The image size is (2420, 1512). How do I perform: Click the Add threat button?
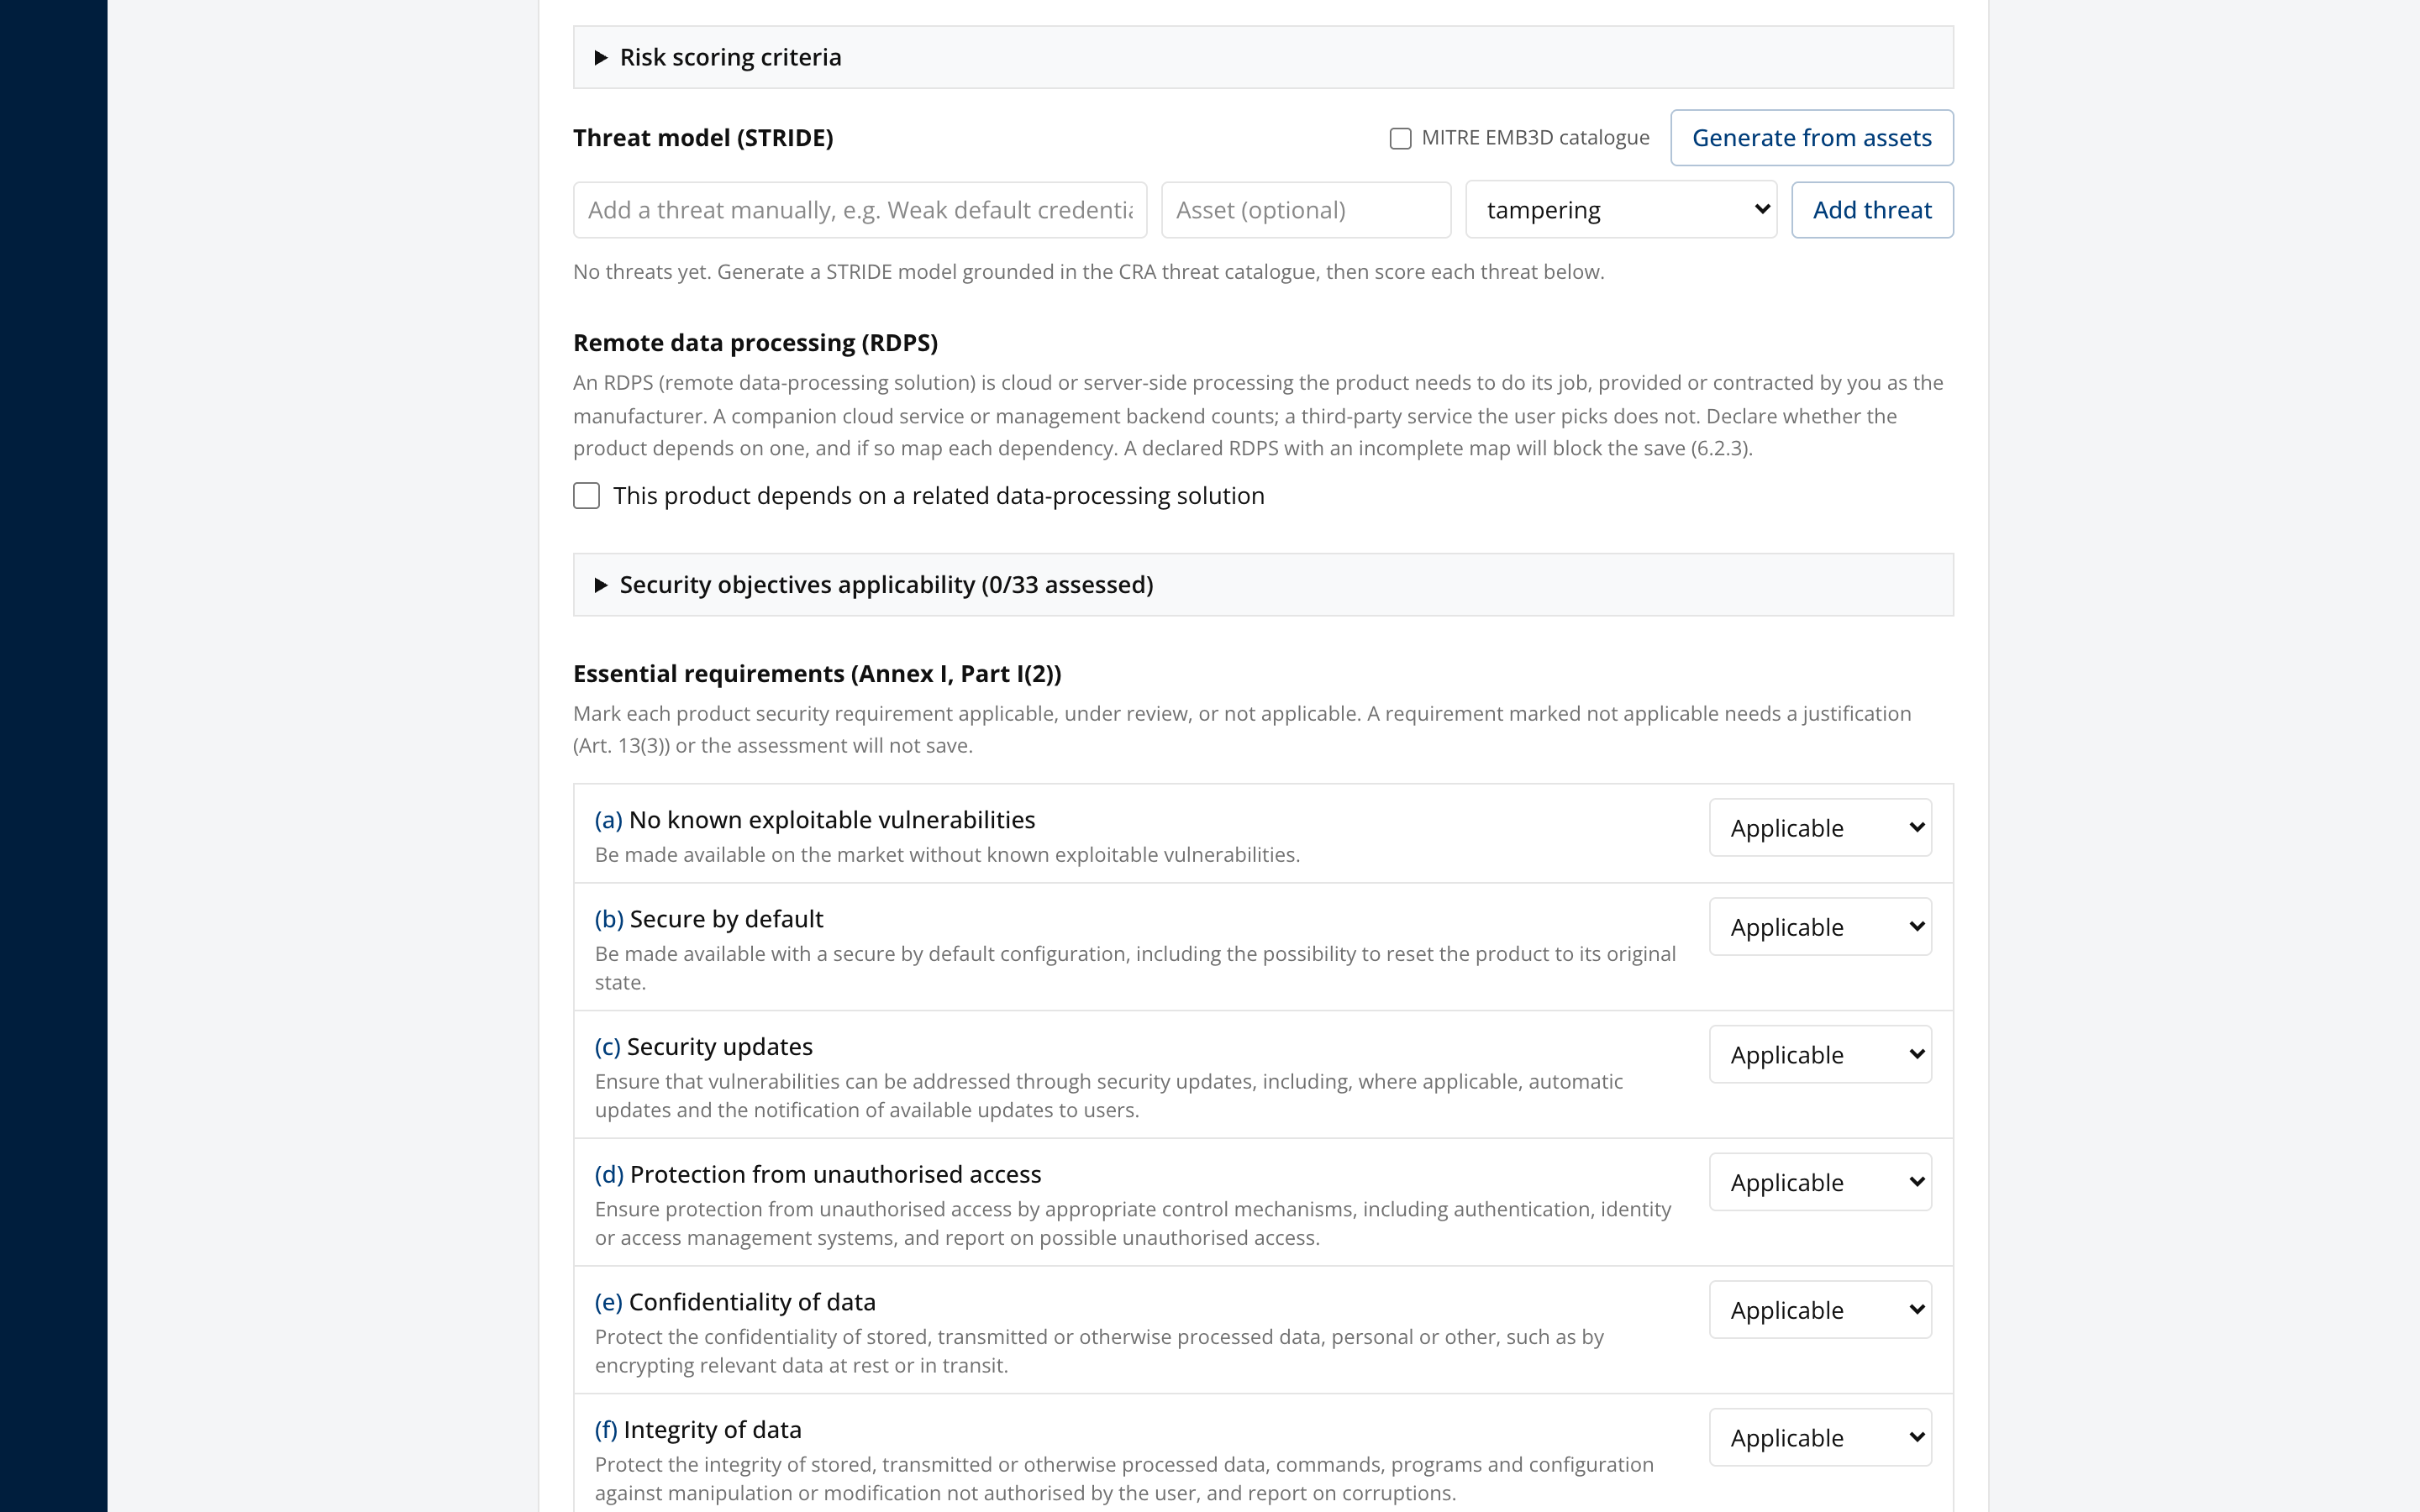pos(1872,210)
